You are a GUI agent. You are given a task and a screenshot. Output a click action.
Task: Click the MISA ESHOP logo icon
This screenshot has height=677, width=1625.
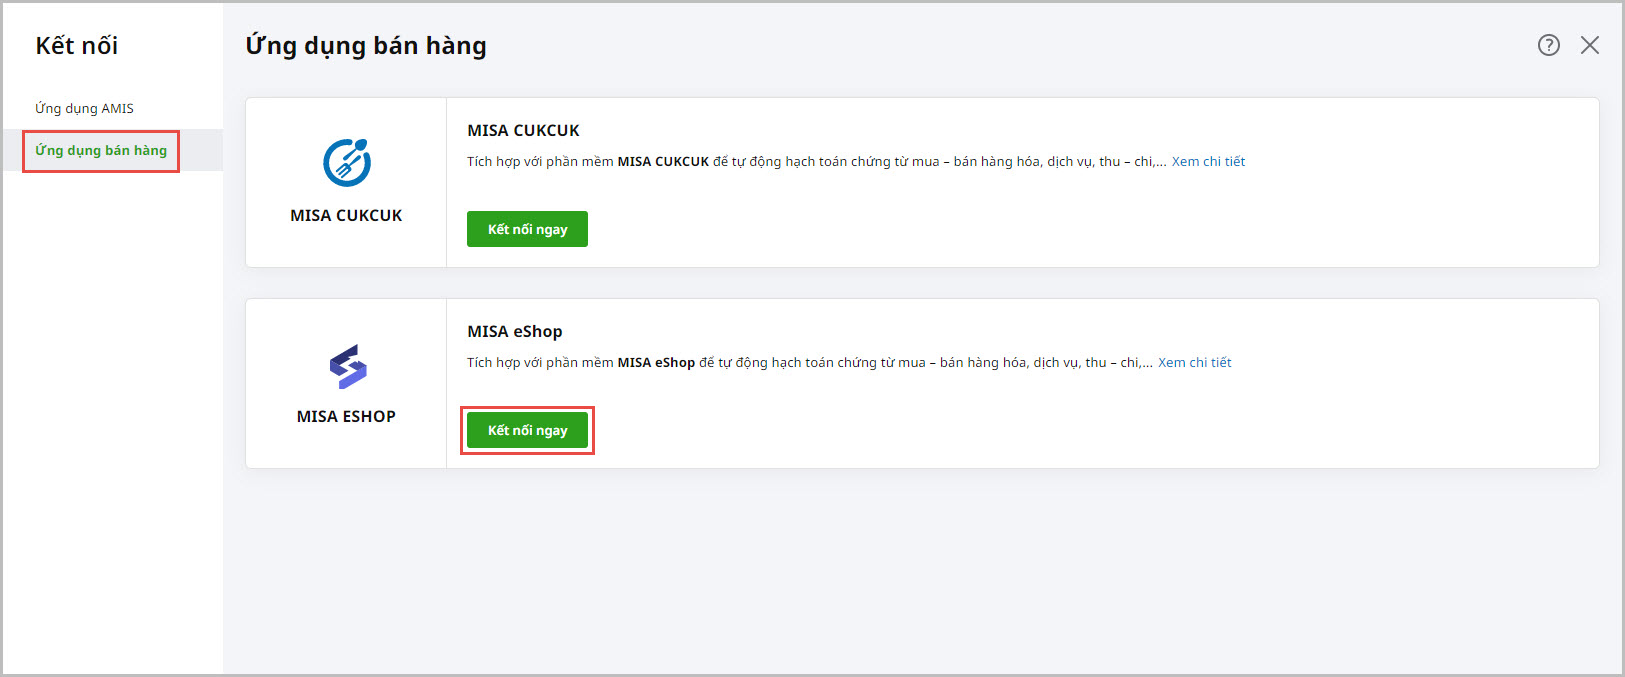pyautogui.click(x=347, y=367)
